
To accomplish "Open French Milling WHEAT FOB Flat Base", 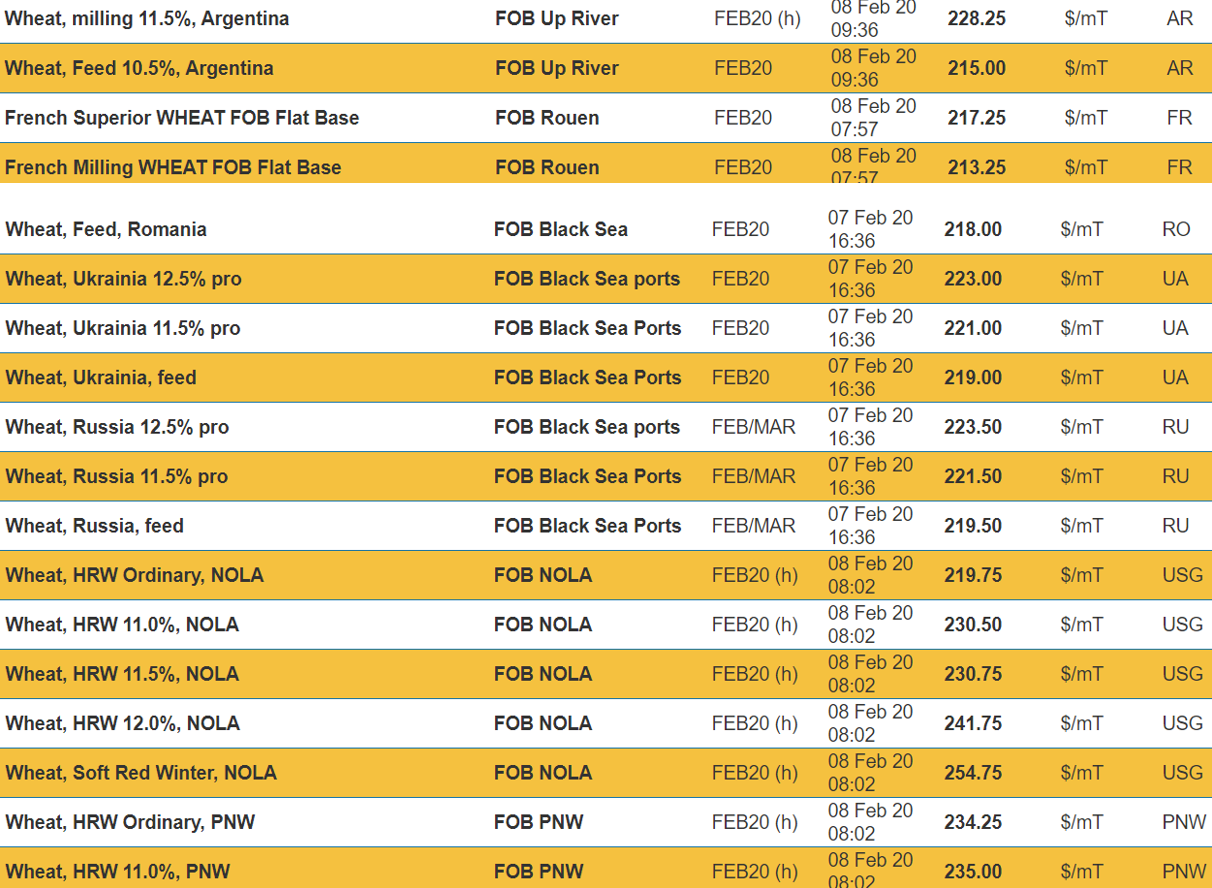I will coord(173,167).
